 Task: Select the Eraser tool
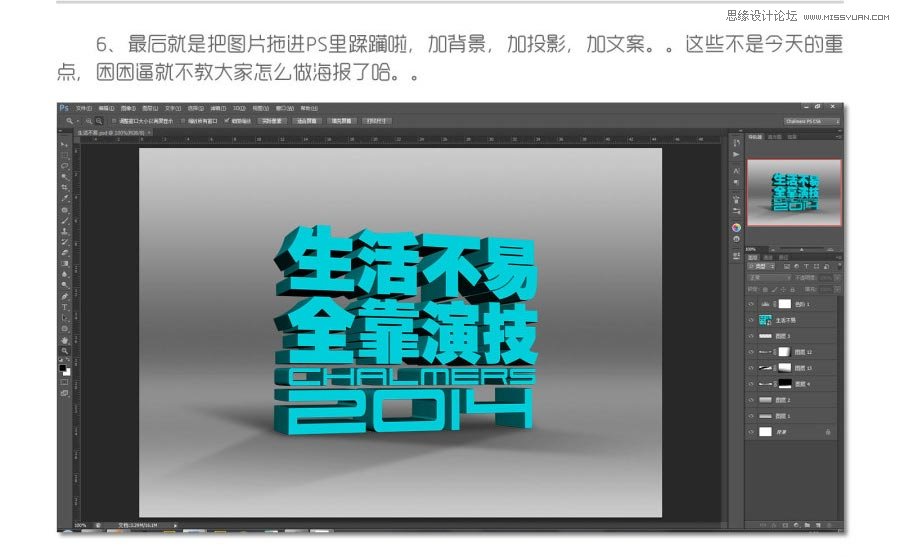65,252
